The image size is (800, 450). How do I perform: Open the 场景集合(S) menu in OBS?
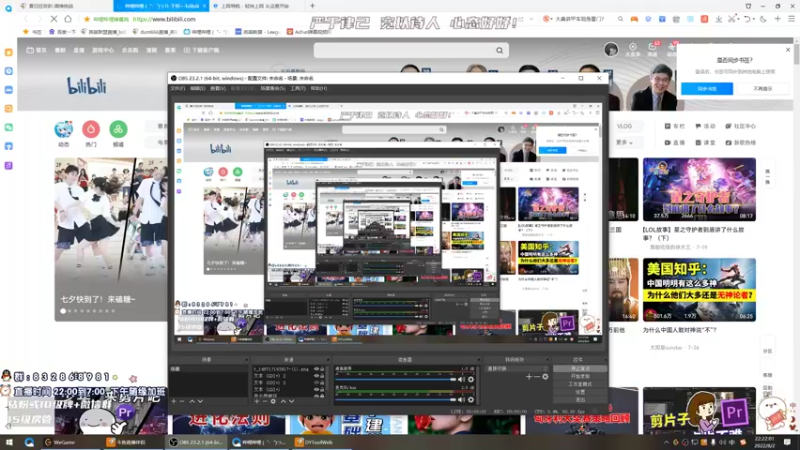[273, 88]
